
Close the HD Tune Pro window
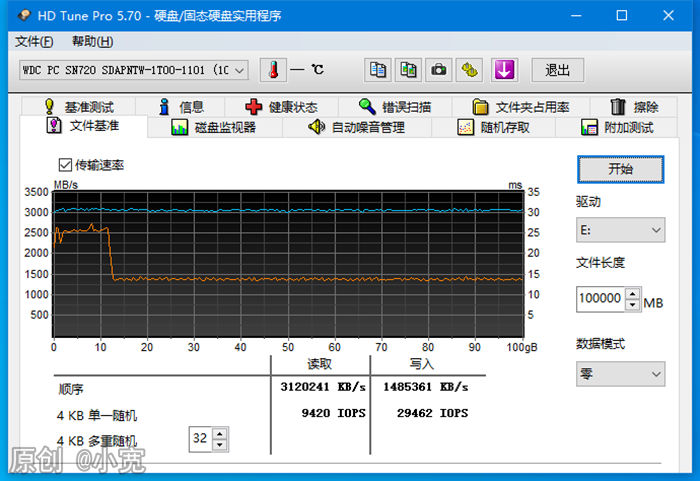[668, 16]
